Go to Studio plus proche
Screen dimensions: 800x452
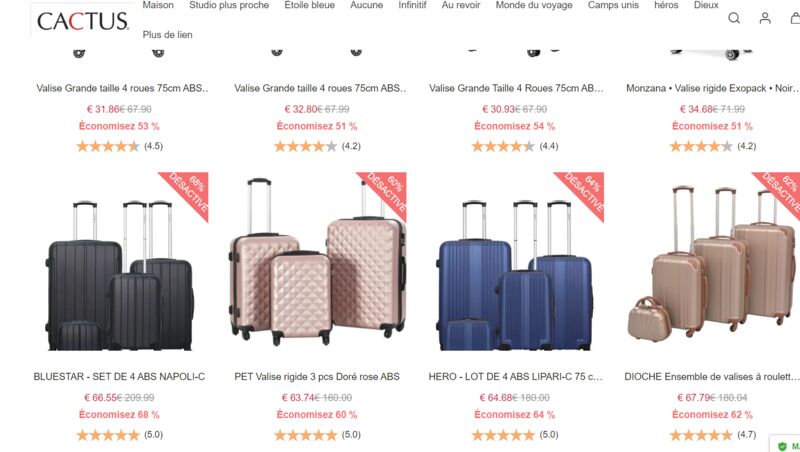tap(229, 5)
